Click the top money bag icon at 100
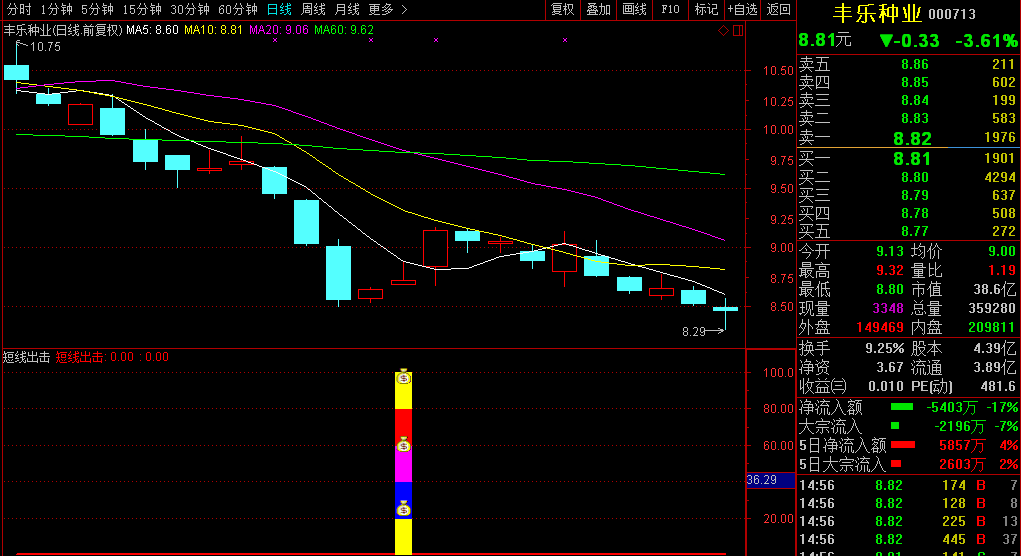 (x=403, y=378)
